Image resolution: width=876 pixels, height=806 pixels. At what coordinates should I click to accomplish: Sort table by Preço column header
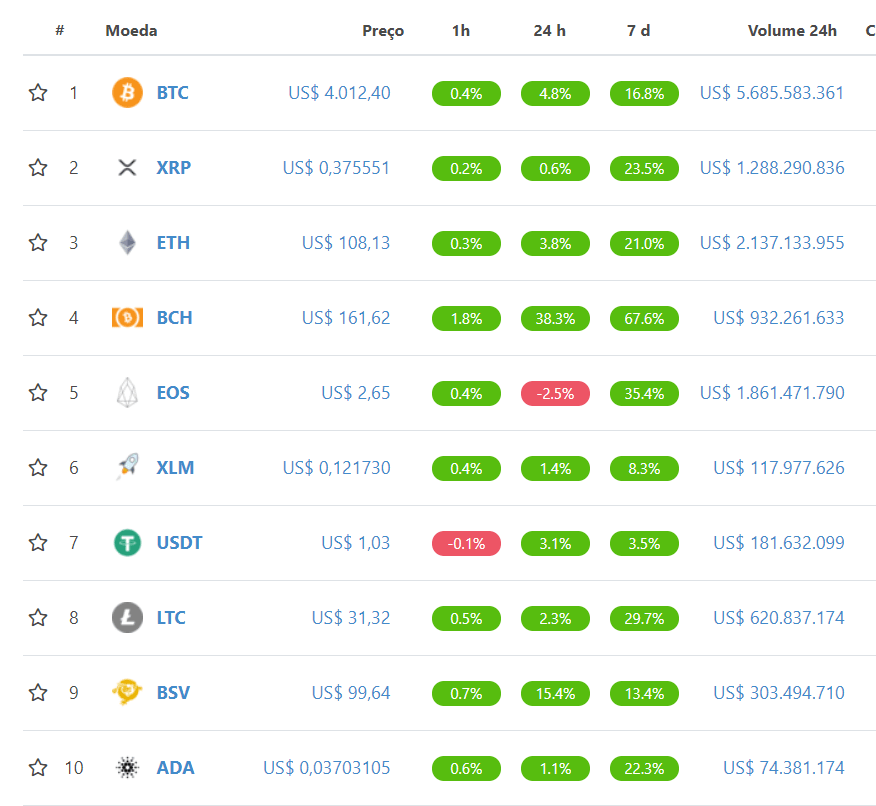click(x=383, y=31)
